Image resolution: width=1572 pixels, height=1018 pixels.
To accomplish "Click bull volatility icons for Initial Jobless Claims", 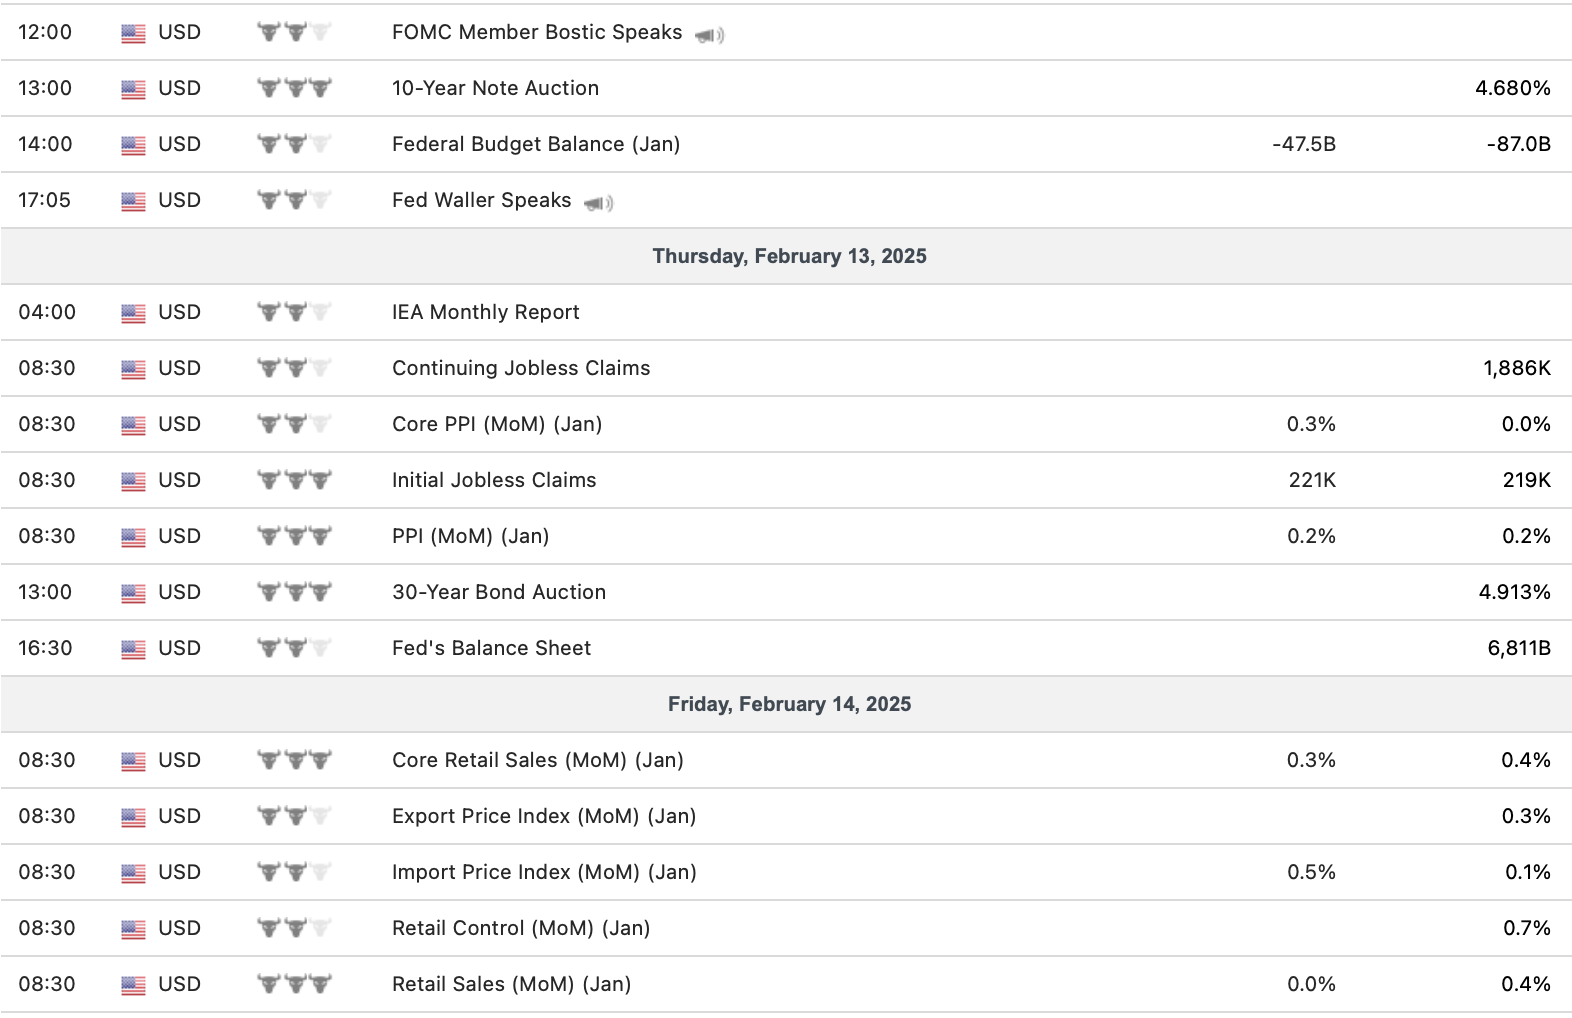I will tap(294, 480).
